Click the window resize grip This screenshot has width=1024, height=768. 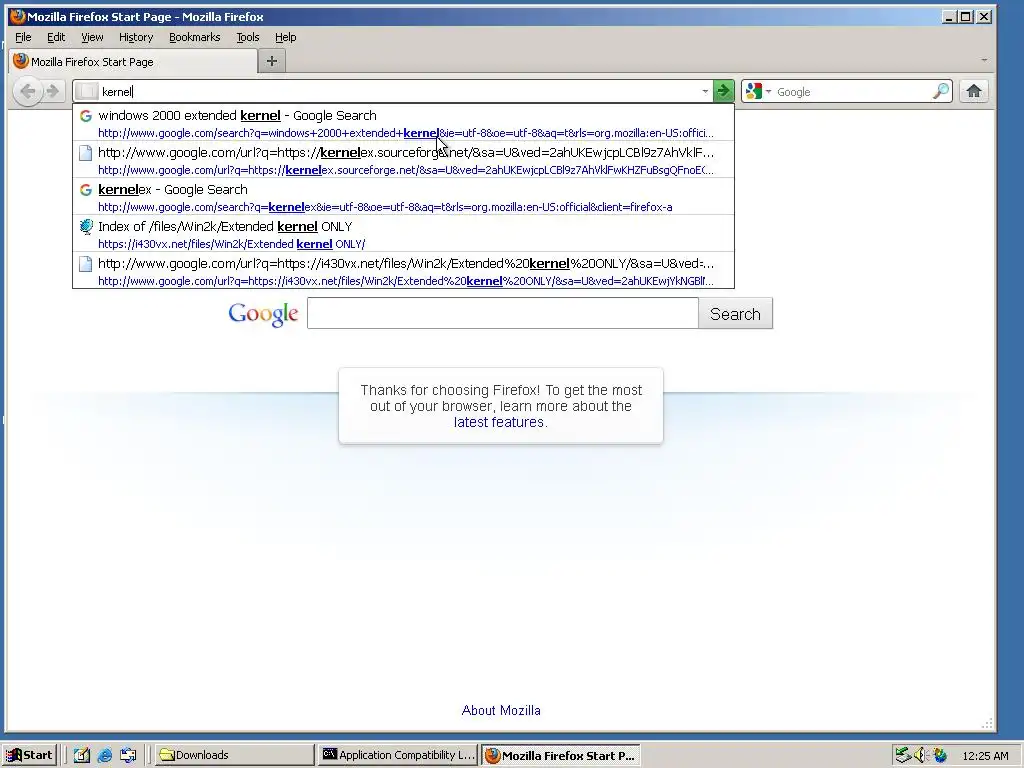tap(987, 724)
